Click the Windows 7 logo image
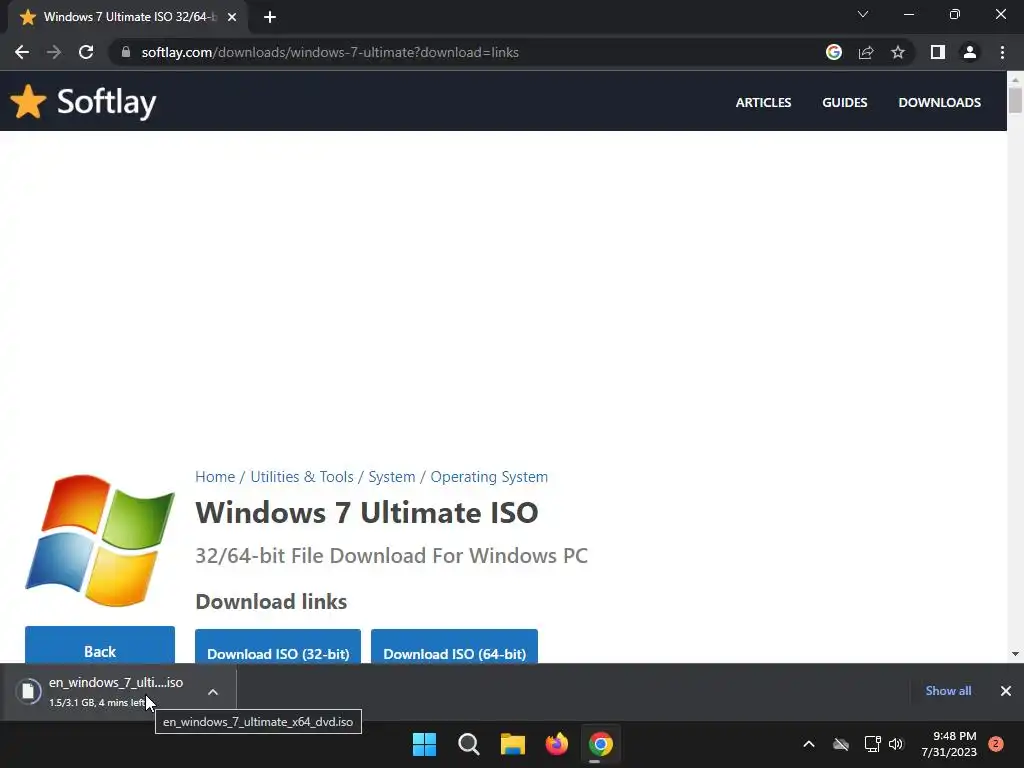The width and height of the screenshot is (1024, 768). tap(100, 540)
